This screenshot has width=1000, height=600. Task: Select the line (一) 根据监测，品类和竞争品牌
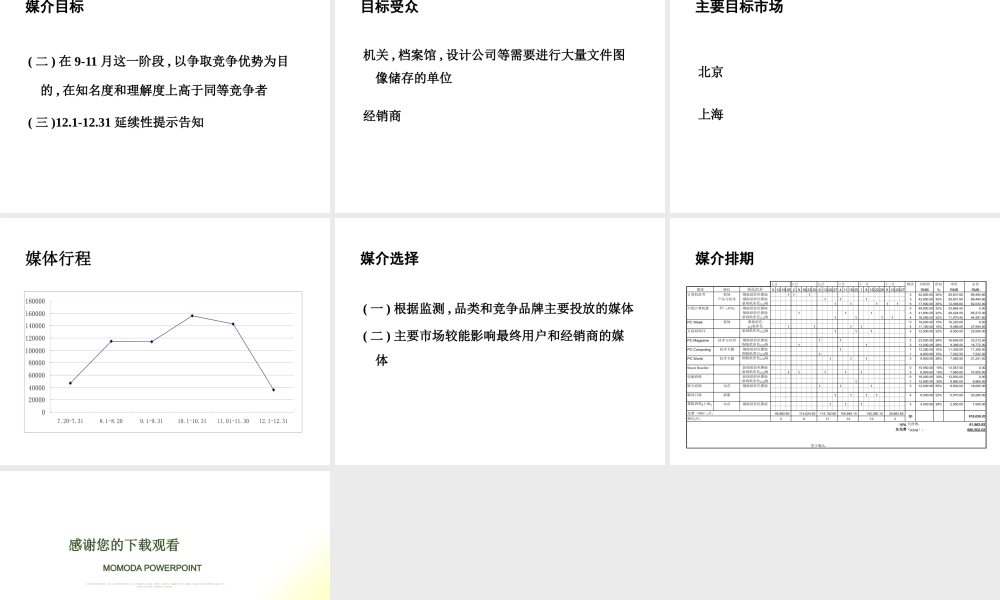coord(498,309)
